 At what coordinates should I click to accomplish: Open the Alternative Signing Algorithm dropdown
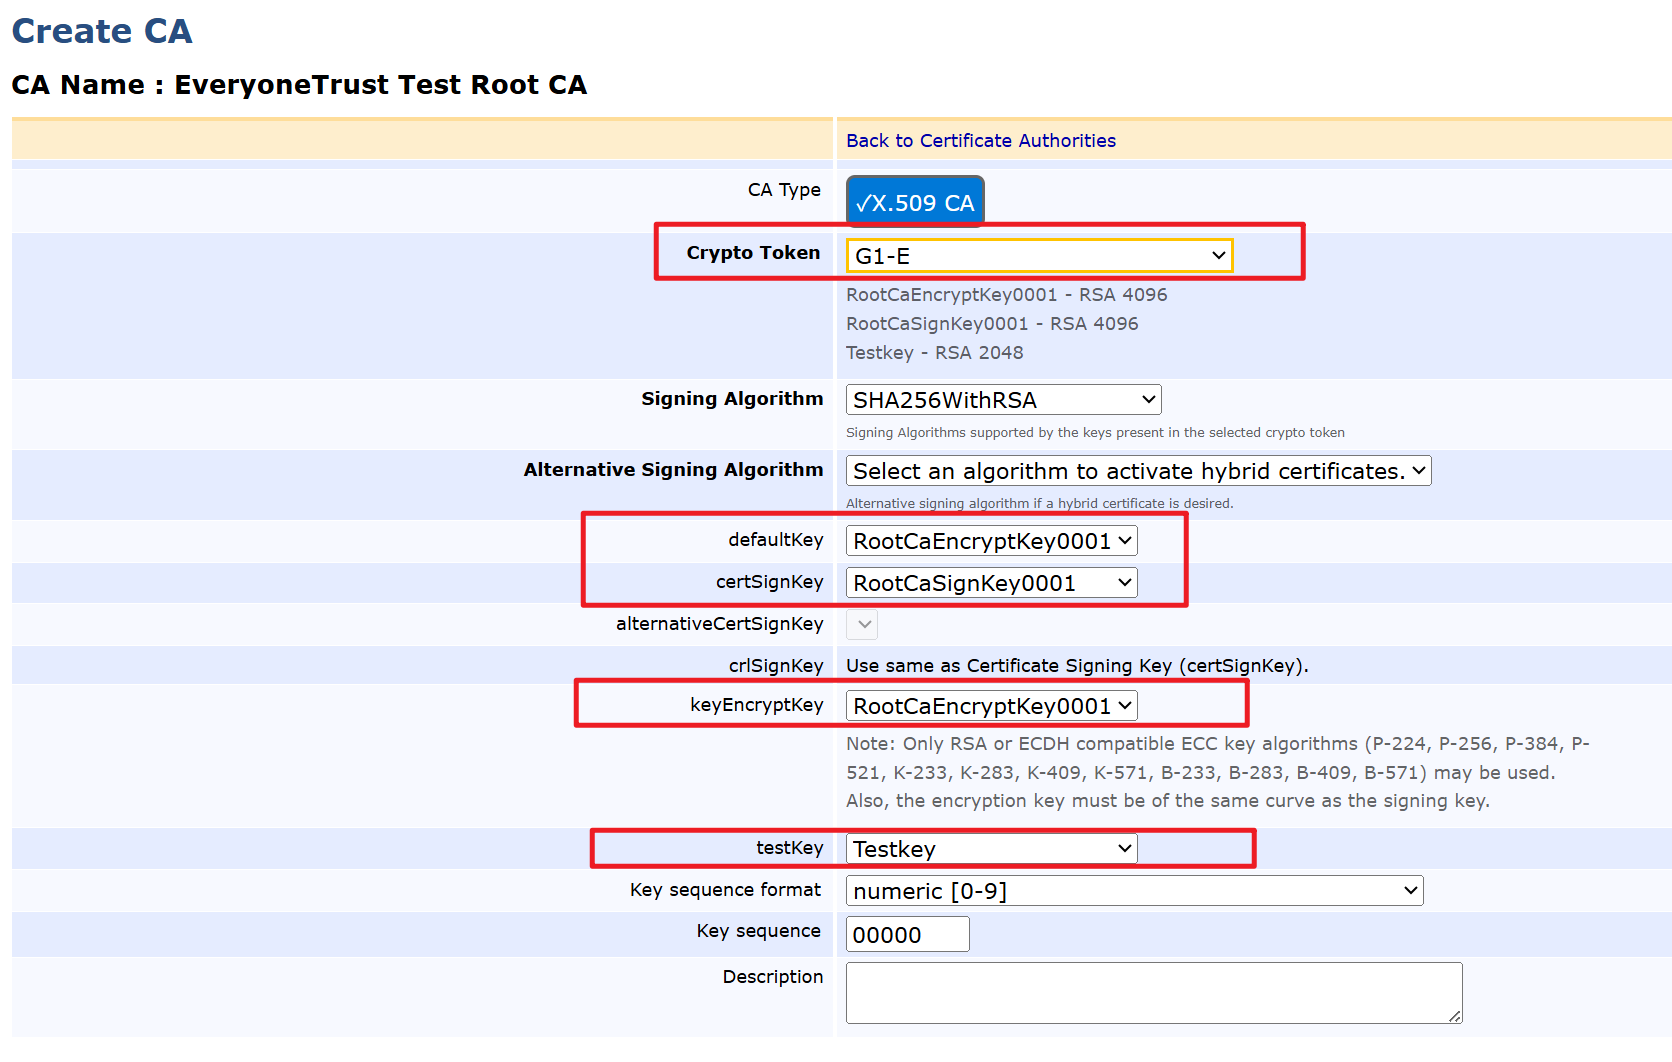[1138, 471]
